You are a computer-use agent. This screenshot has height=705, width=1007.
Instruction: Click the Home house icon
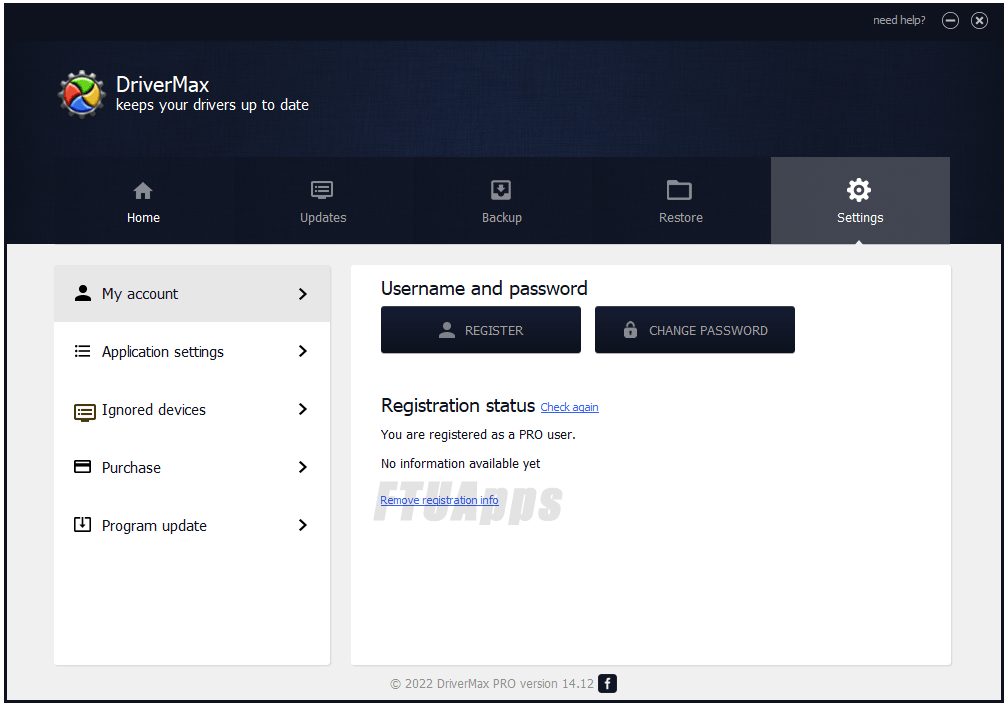coord(143,191)
